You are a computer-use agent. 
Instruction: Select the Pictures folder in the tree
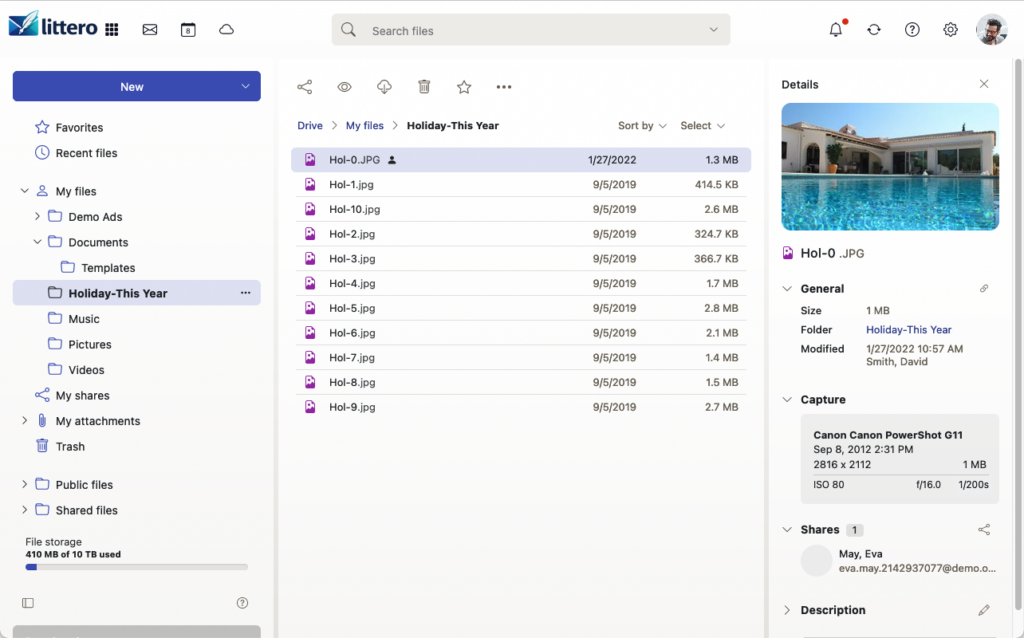(x=89, y=344)
